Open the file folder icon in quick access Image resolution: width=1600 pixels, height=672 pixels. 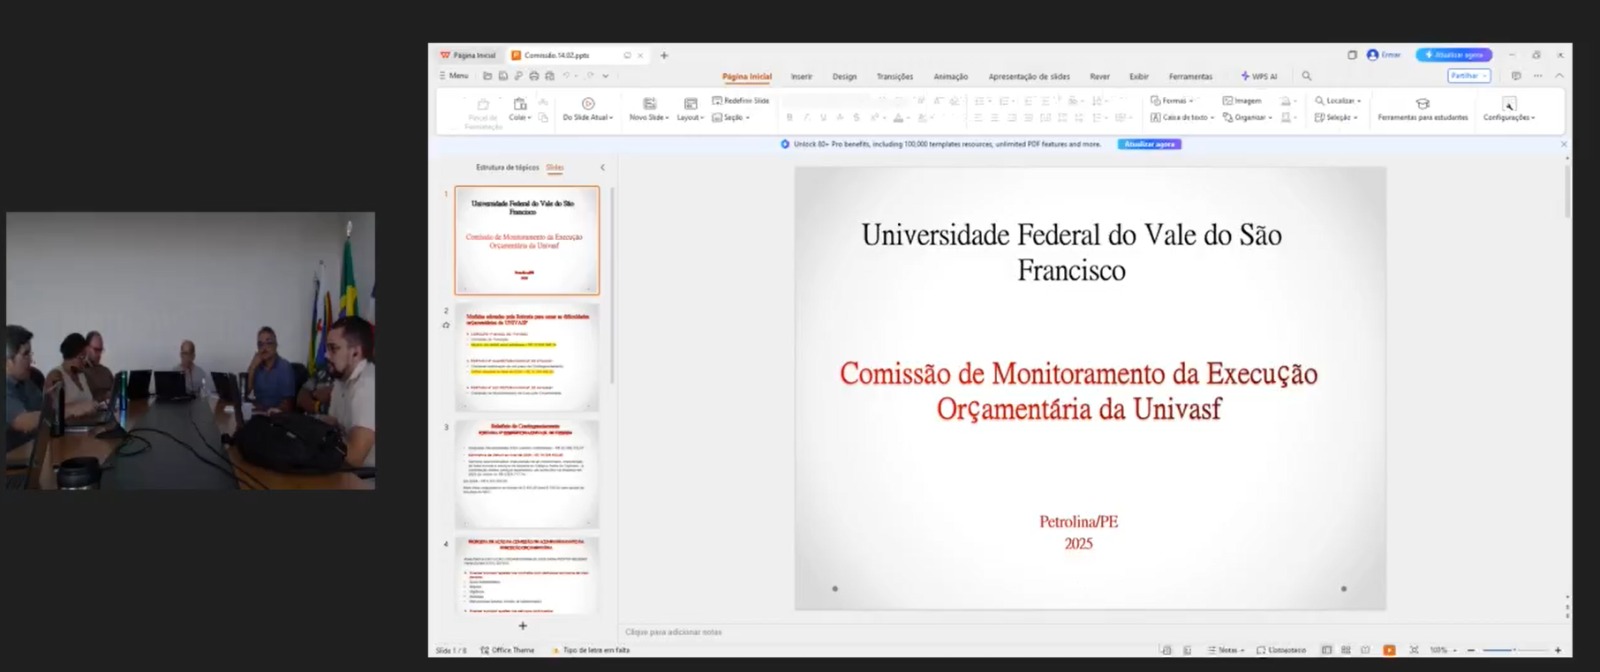(488, 76)
